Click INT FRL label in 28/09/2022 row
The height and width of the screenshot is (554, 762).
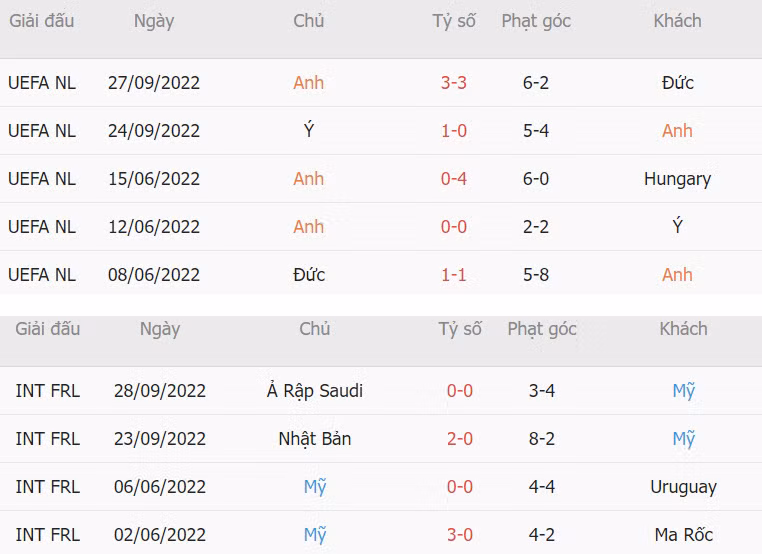click(x=48, y=391)
